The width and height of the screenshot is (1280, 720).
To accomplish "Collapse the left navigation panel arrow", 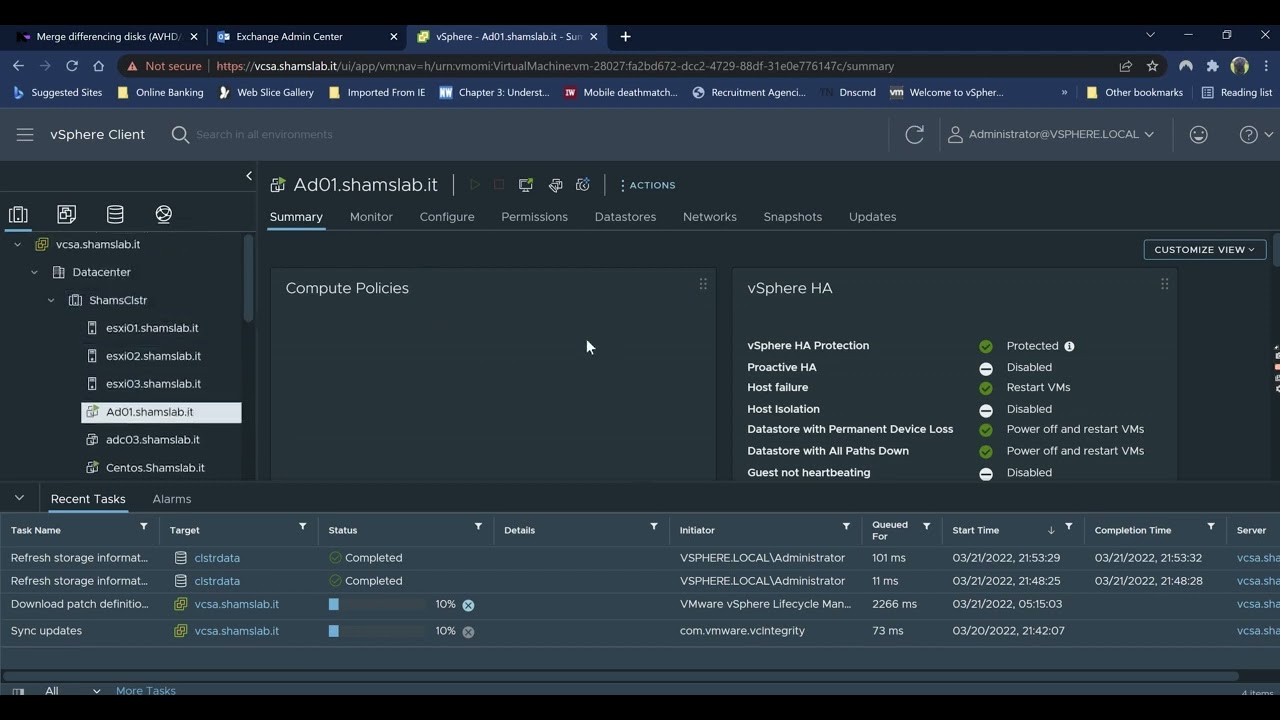I will pyautogui.click(x=249, y=176).
